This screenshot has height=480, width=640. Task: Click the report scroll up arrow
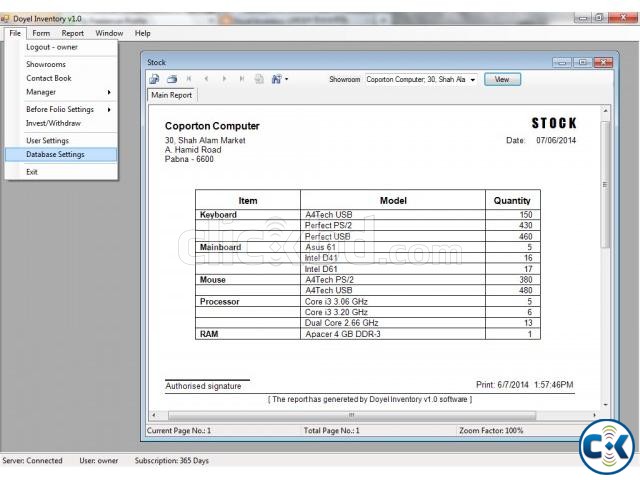(605, 111)
